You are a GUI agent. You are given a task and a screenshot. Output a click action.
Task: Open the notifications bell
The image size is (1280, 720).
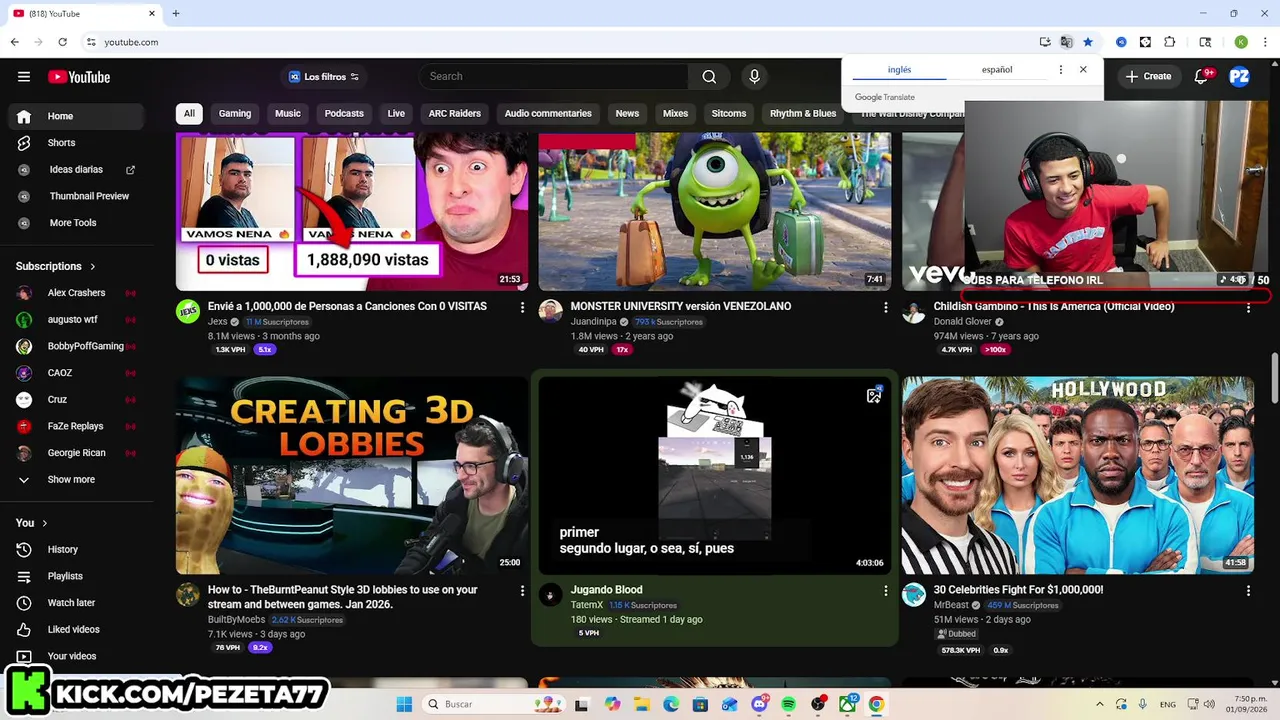coord(1202,77)
